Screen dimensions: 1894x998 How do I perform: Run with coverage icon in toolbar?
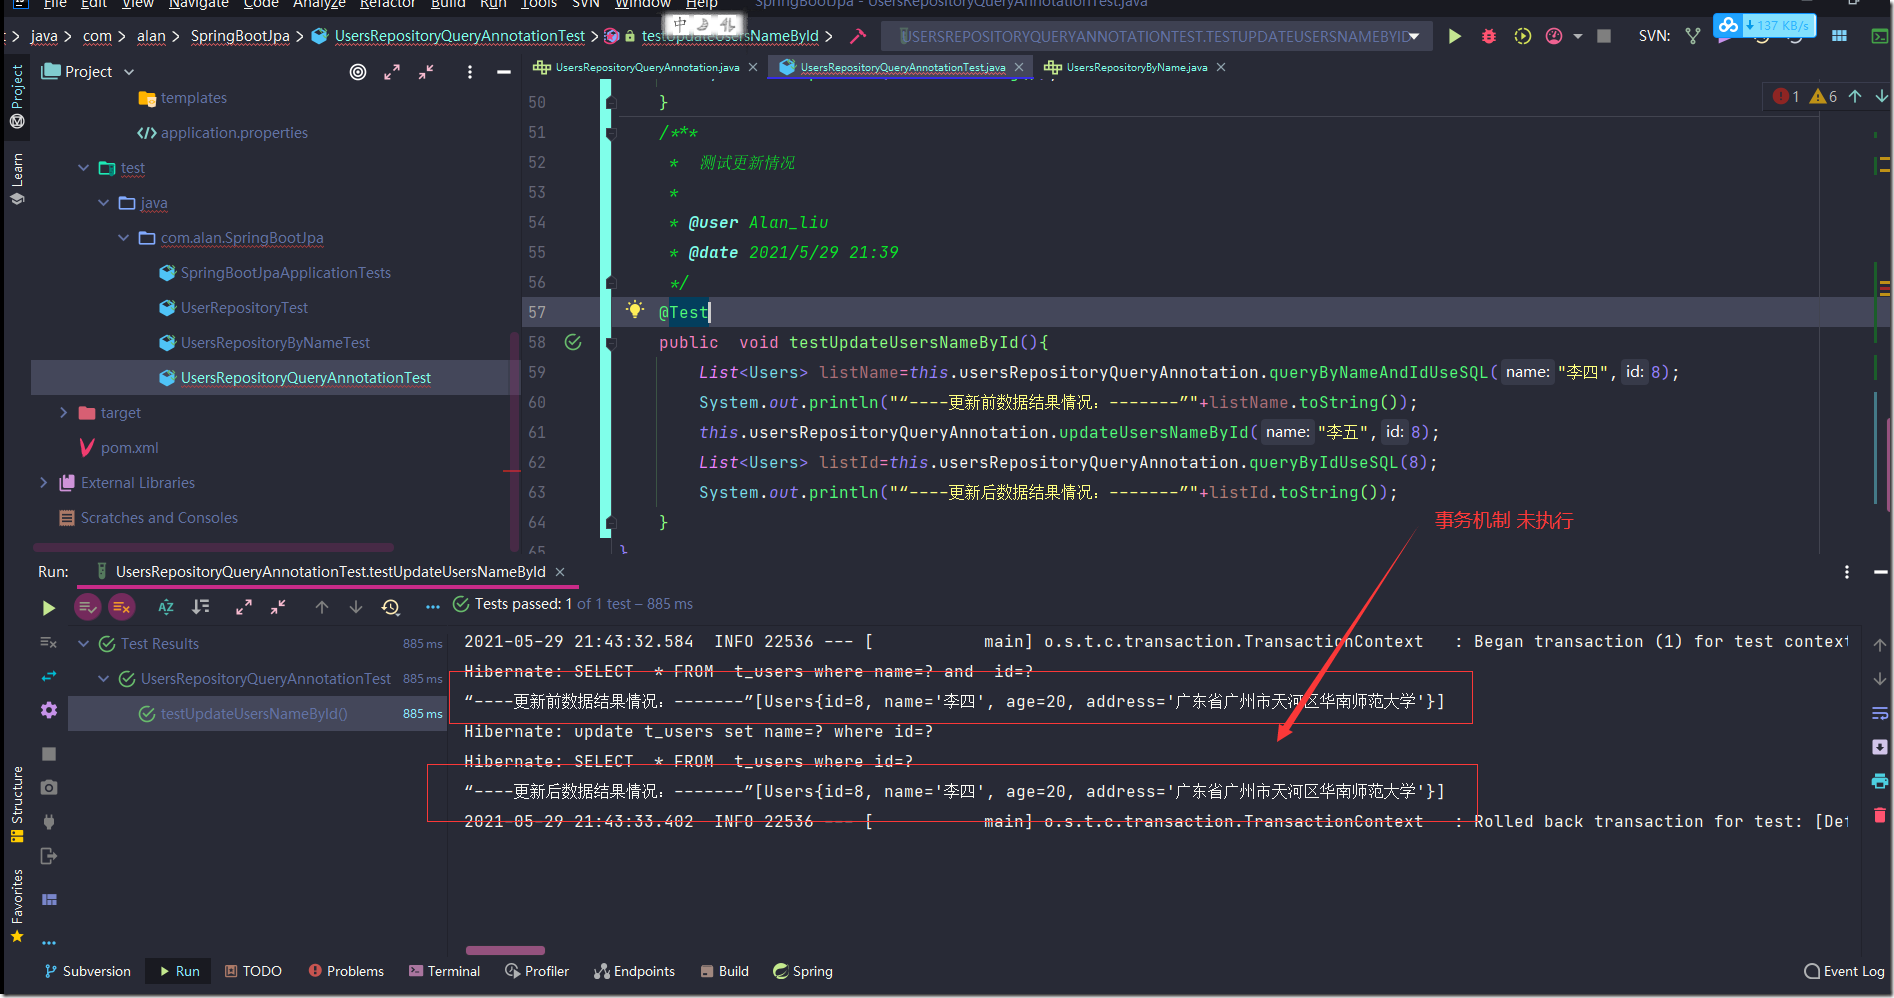pyautogui.click(x=1522, y=36)
